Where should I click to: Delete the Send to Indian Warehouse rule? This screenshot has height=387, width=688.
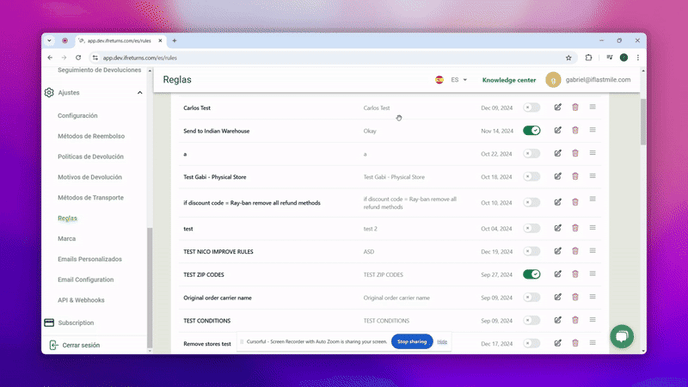coord(575,130)
